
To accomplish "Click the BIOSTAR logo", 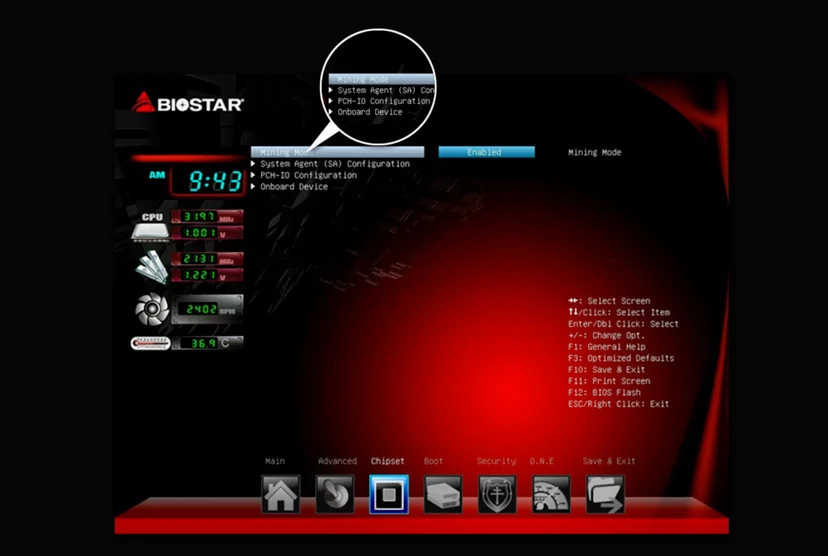I will coord(187,102).
